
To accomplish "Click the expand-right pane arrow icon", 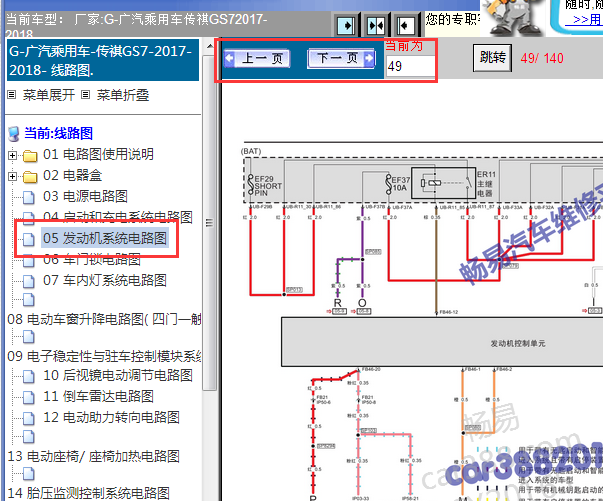I will pos(346,26).
